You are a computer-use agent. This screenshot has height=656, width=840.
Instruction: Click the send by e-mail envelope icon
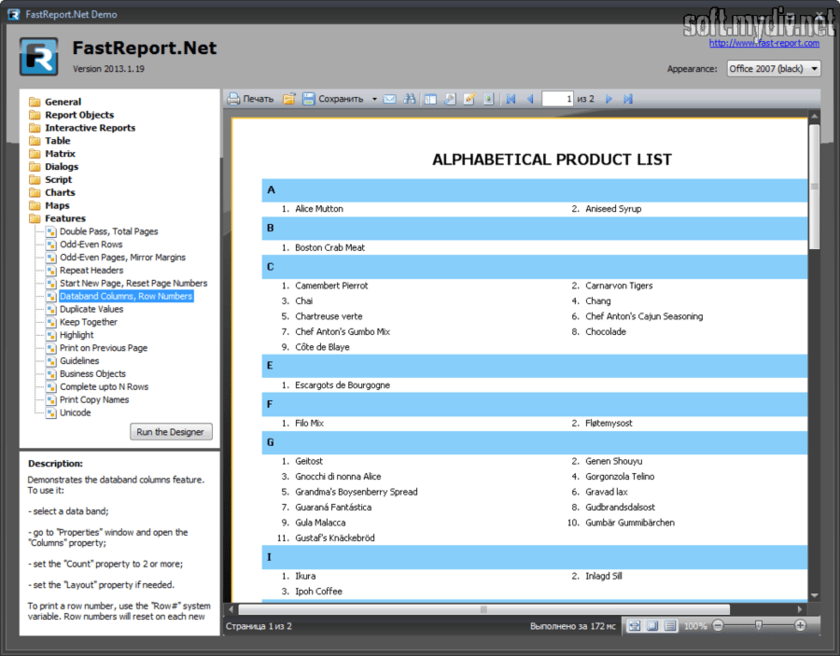390,99
